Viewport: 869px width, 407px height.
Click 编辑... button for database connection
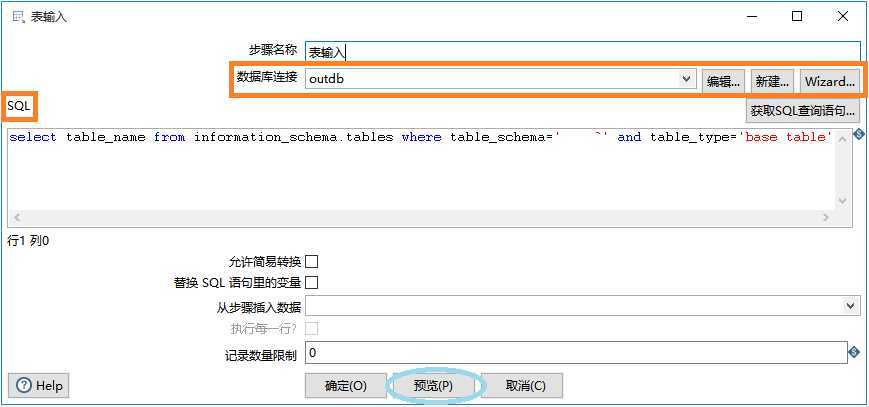[x=724, y=82]
